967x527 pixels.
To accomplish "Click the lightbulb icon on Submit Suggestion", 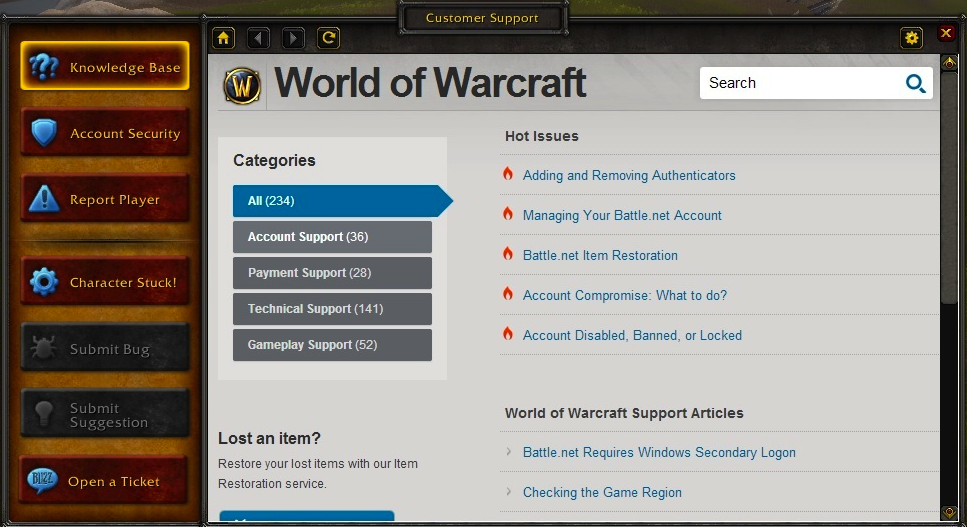I will coord(44,414).
